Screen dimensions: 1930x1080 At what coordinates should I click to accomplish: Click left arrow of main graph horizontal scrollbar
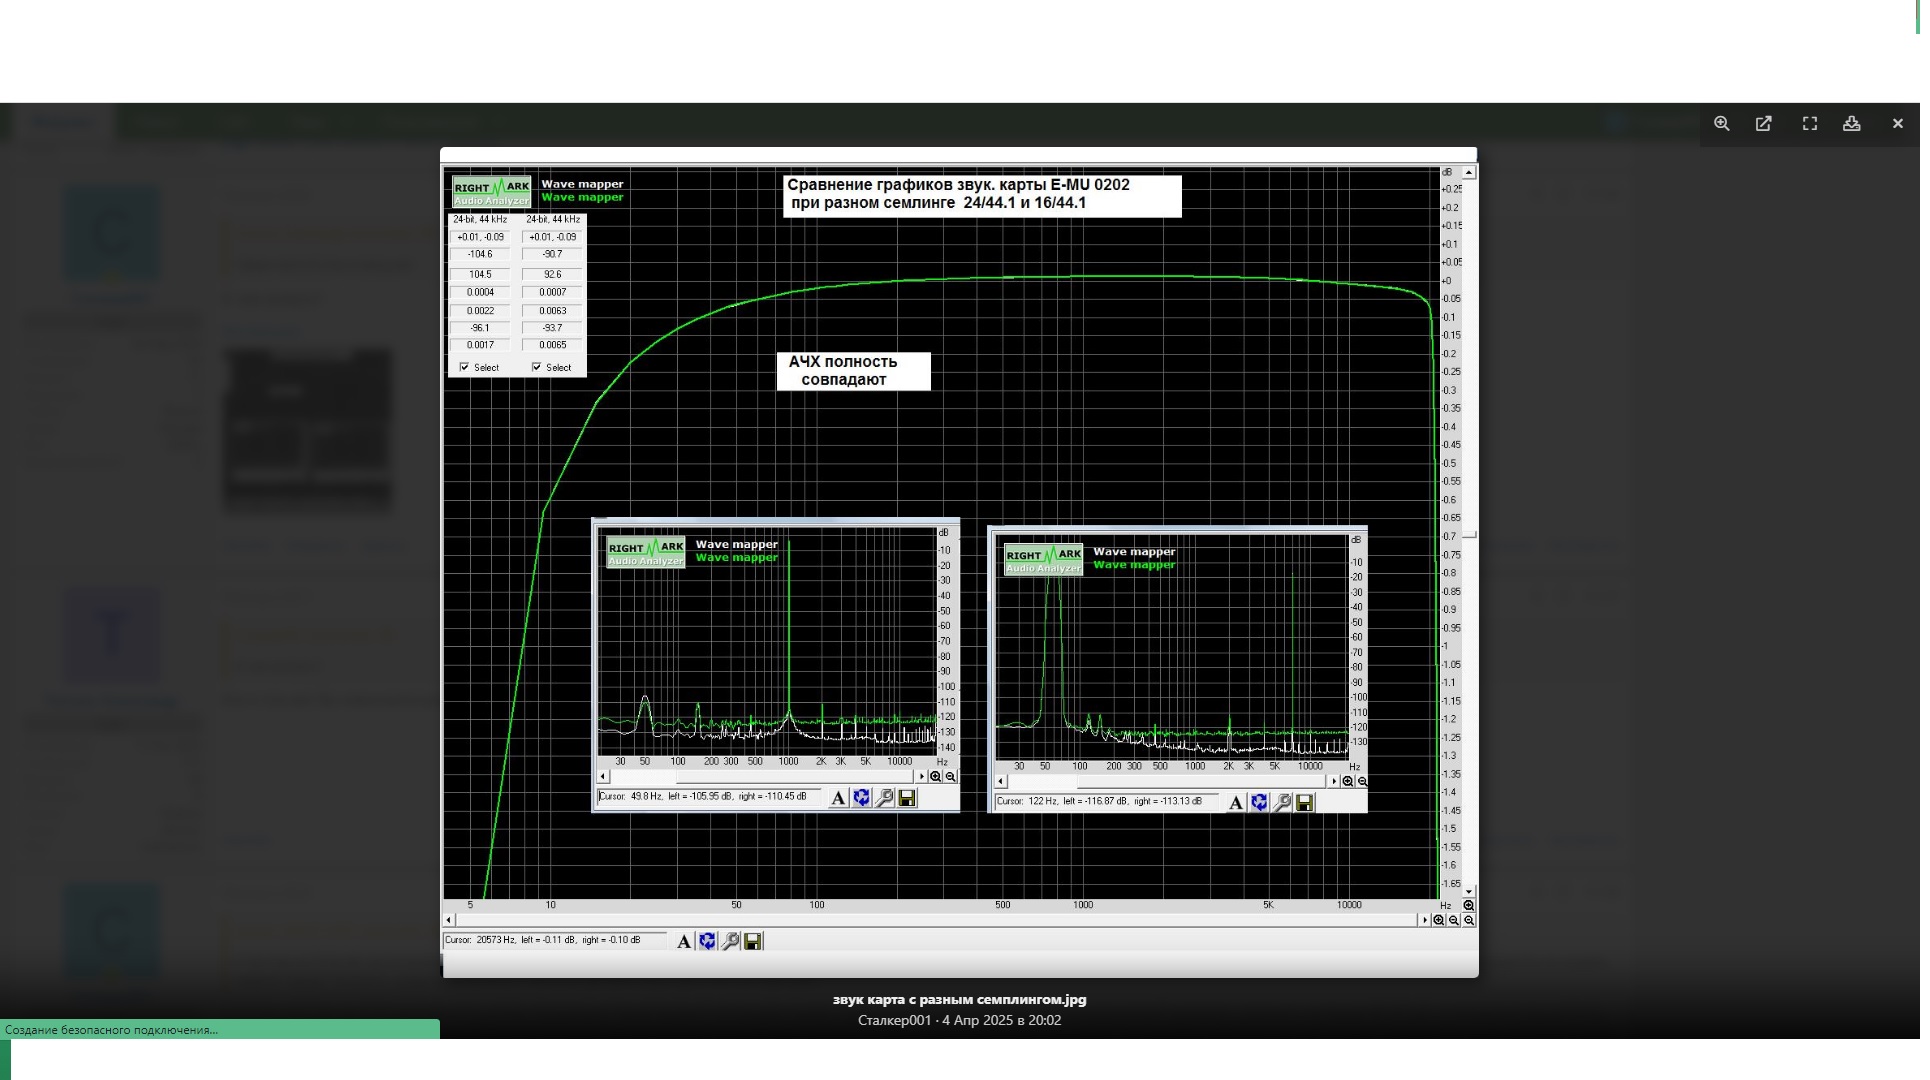[449, 920]
